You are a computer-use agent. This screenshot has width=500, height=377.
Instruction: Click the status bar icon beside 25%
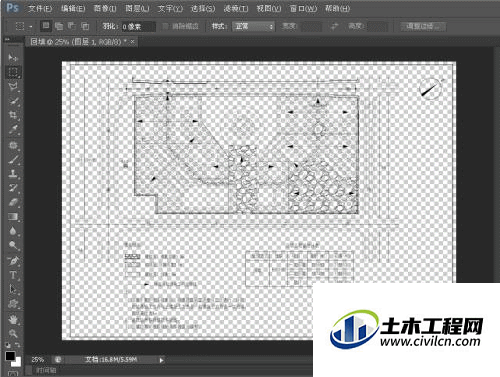coord(58,360)
